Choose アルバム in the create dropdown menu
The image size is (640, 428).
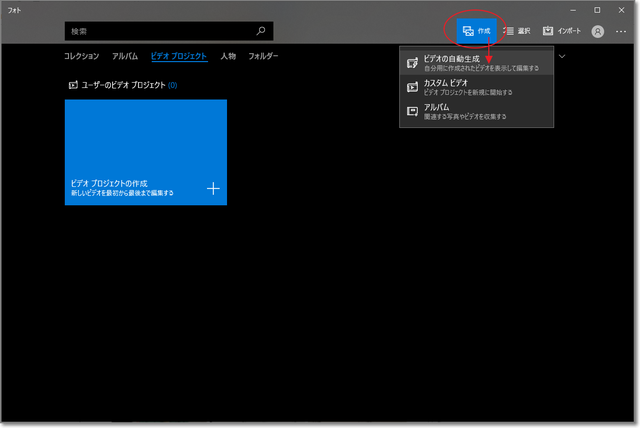(477, 111)
